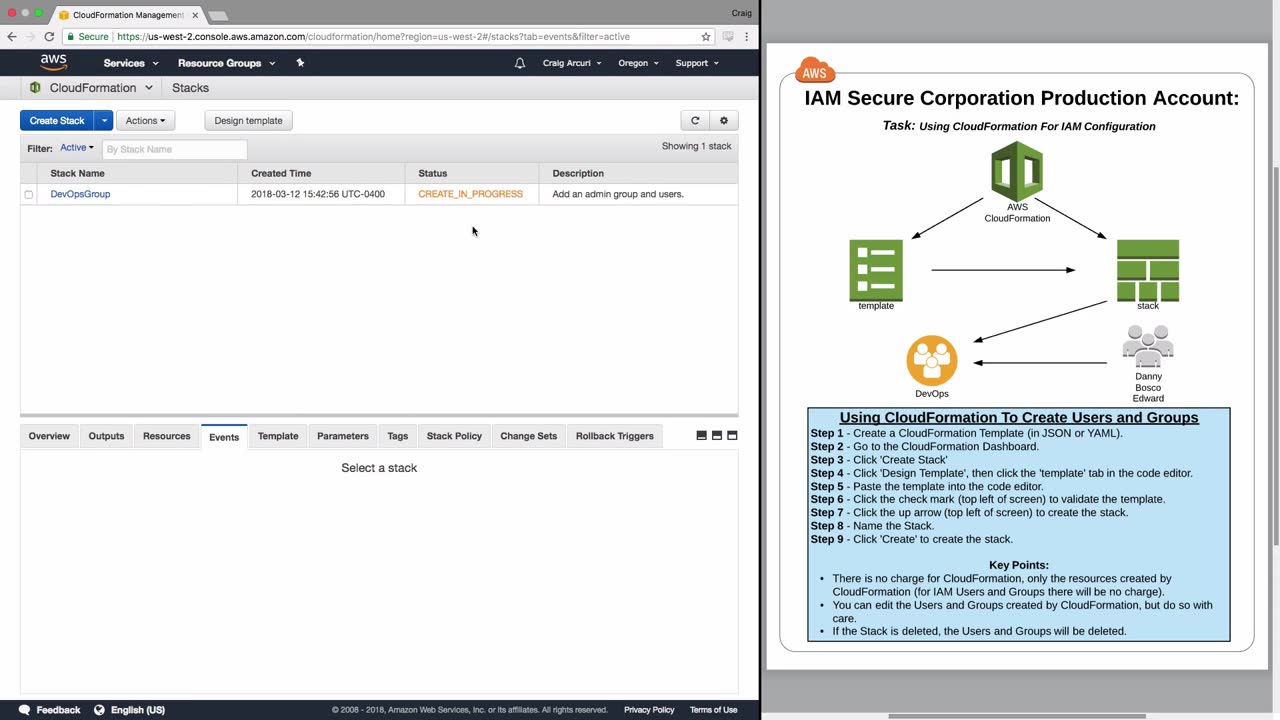1280x720 pixels.
Task: Open the Chrome three-dot menu
Action: click(x=746, y=37)
